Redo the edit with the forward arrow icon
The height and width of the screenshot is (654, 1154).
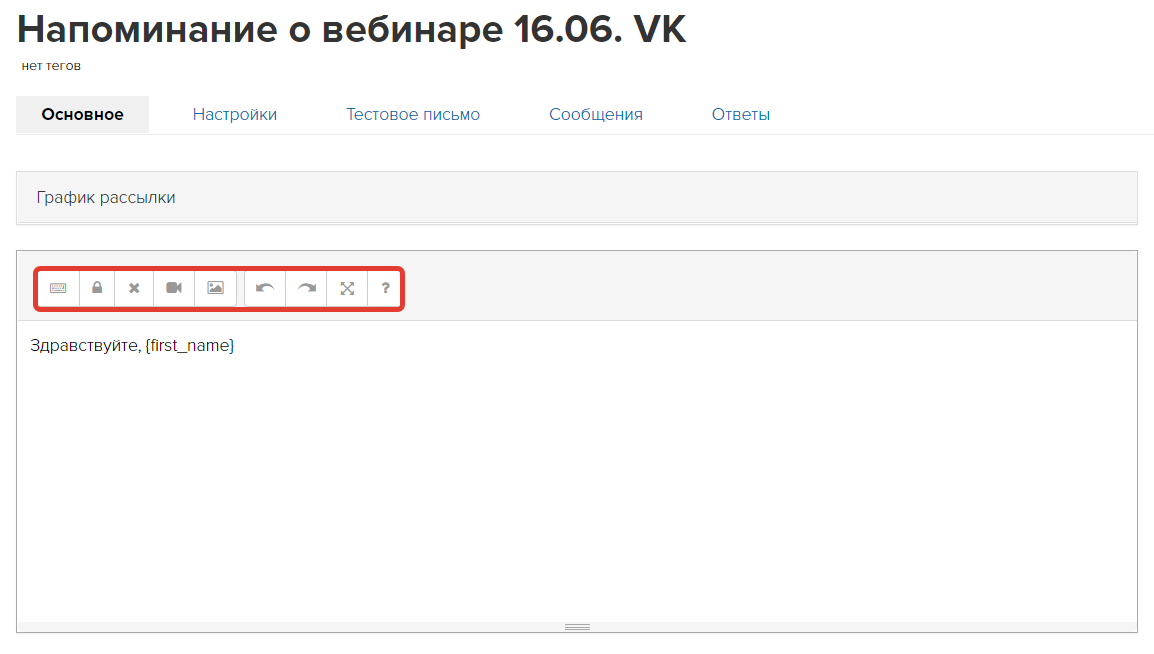point(306,288)
